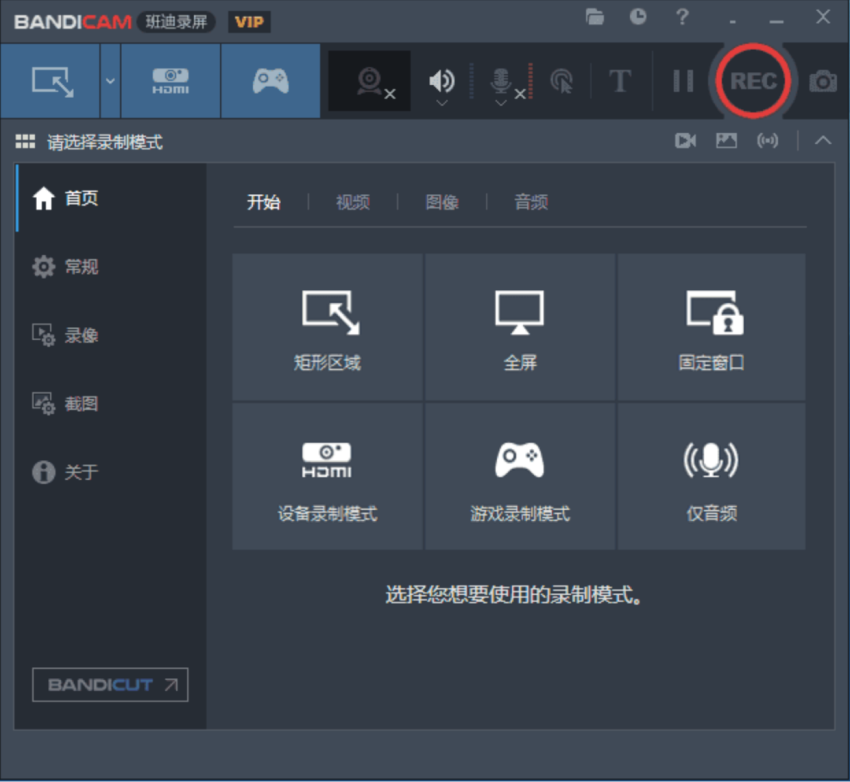Switch to the 视频 tab
Screen dimensions: 850x782
pos(353,202)
